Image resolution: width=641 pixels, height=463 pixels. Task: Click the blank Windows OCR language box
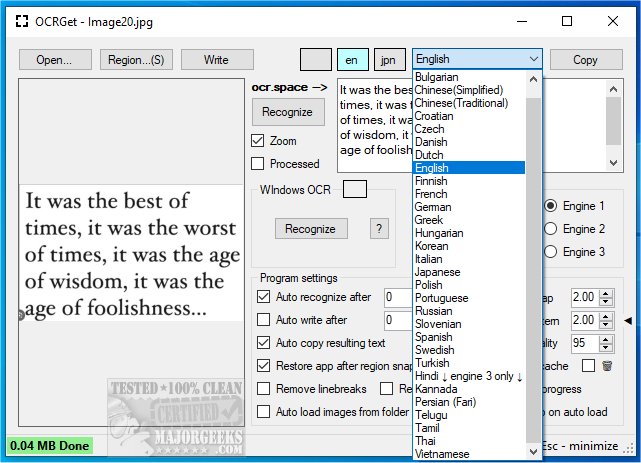coord(354,189)
